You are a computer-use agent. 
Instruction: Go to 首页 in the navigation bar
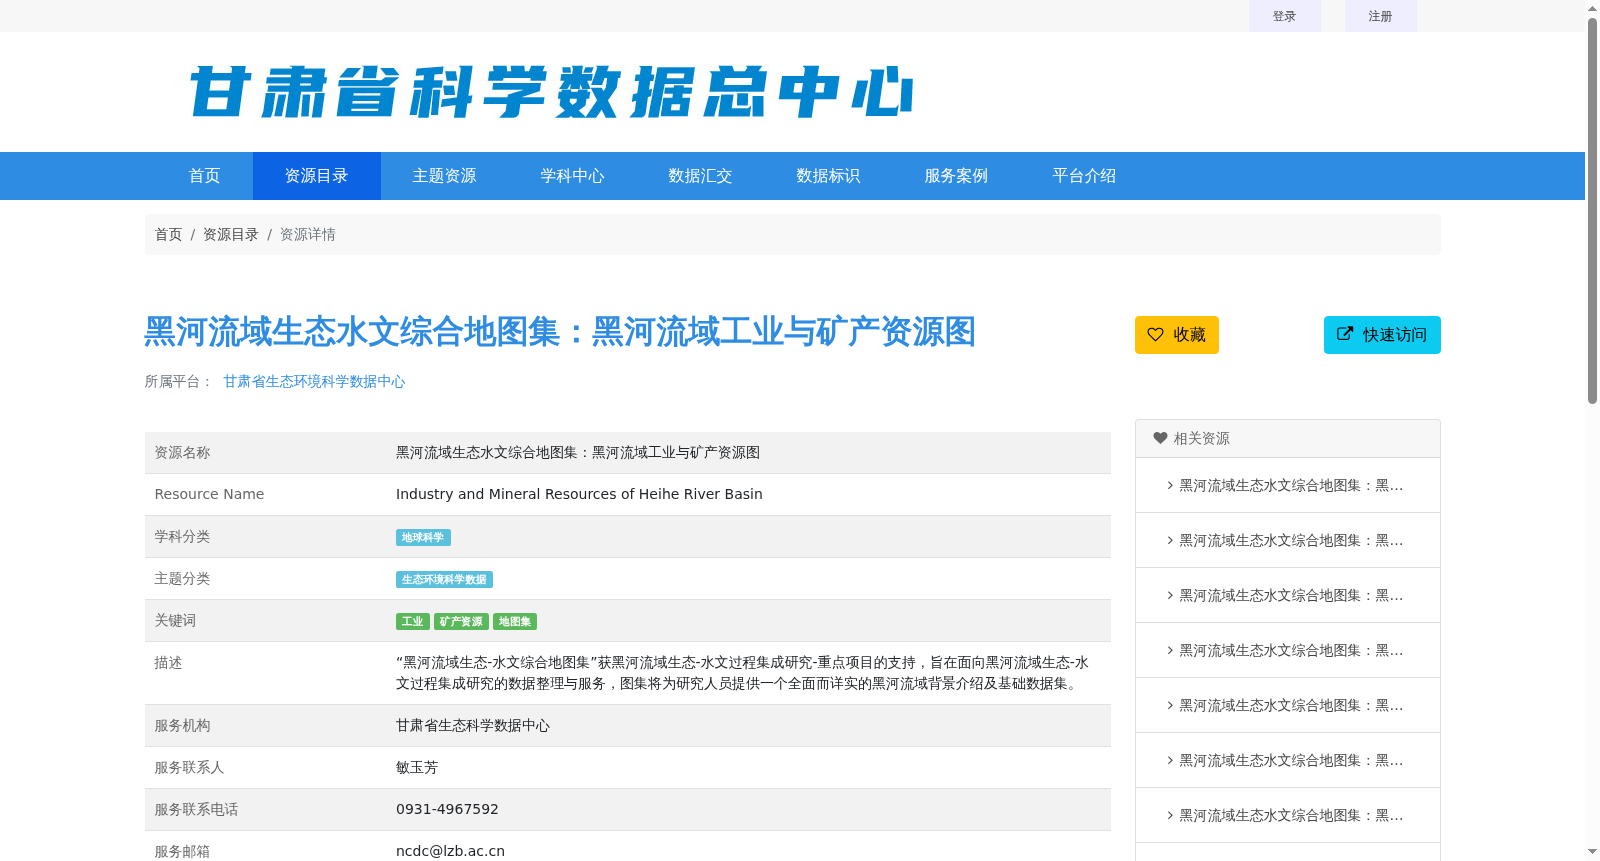[x=204, y=176]
